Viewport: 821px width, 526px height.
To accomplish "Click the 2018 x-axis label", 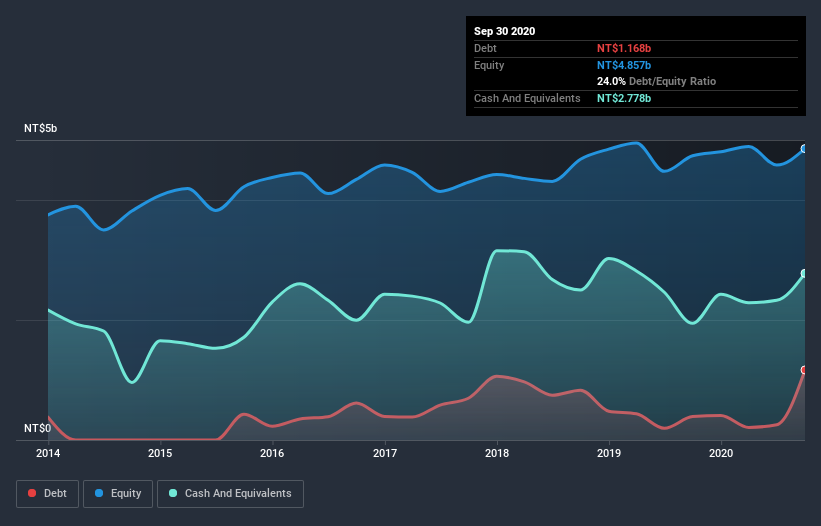I will tap(497, 453).
